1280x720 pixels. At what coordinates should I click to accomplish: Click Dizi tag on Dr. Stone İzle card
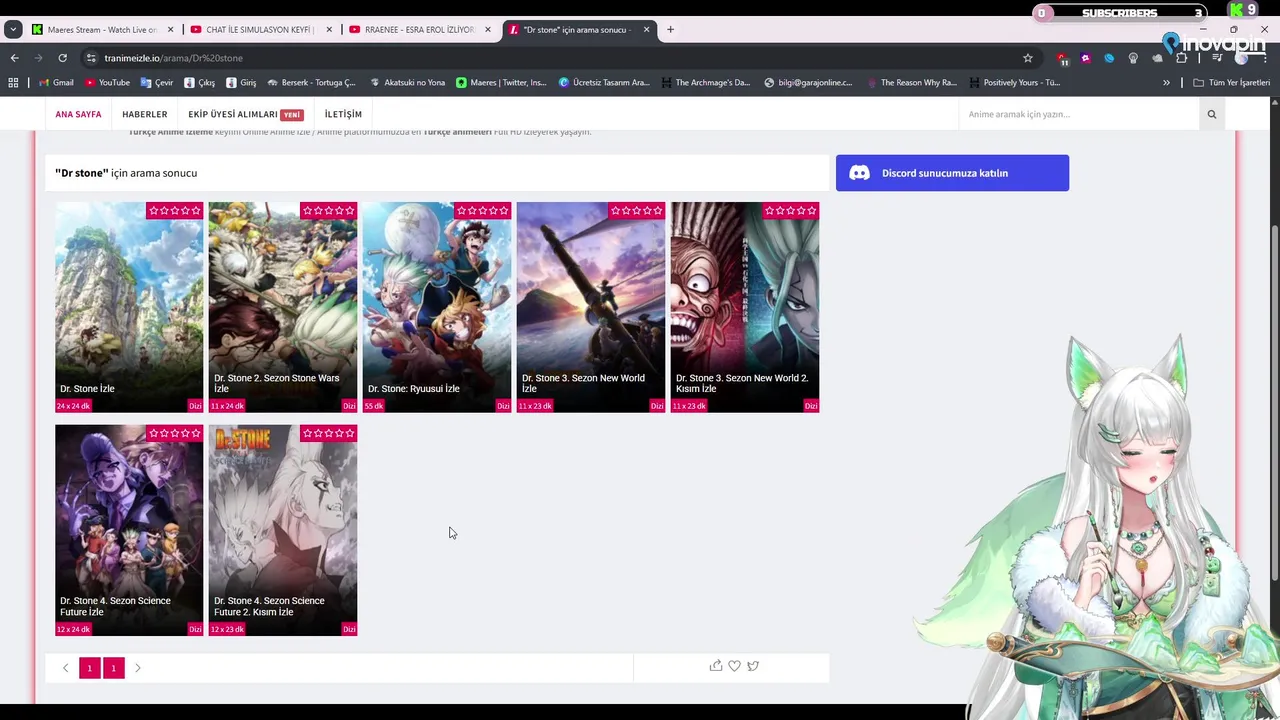click(x=195, y=406)
